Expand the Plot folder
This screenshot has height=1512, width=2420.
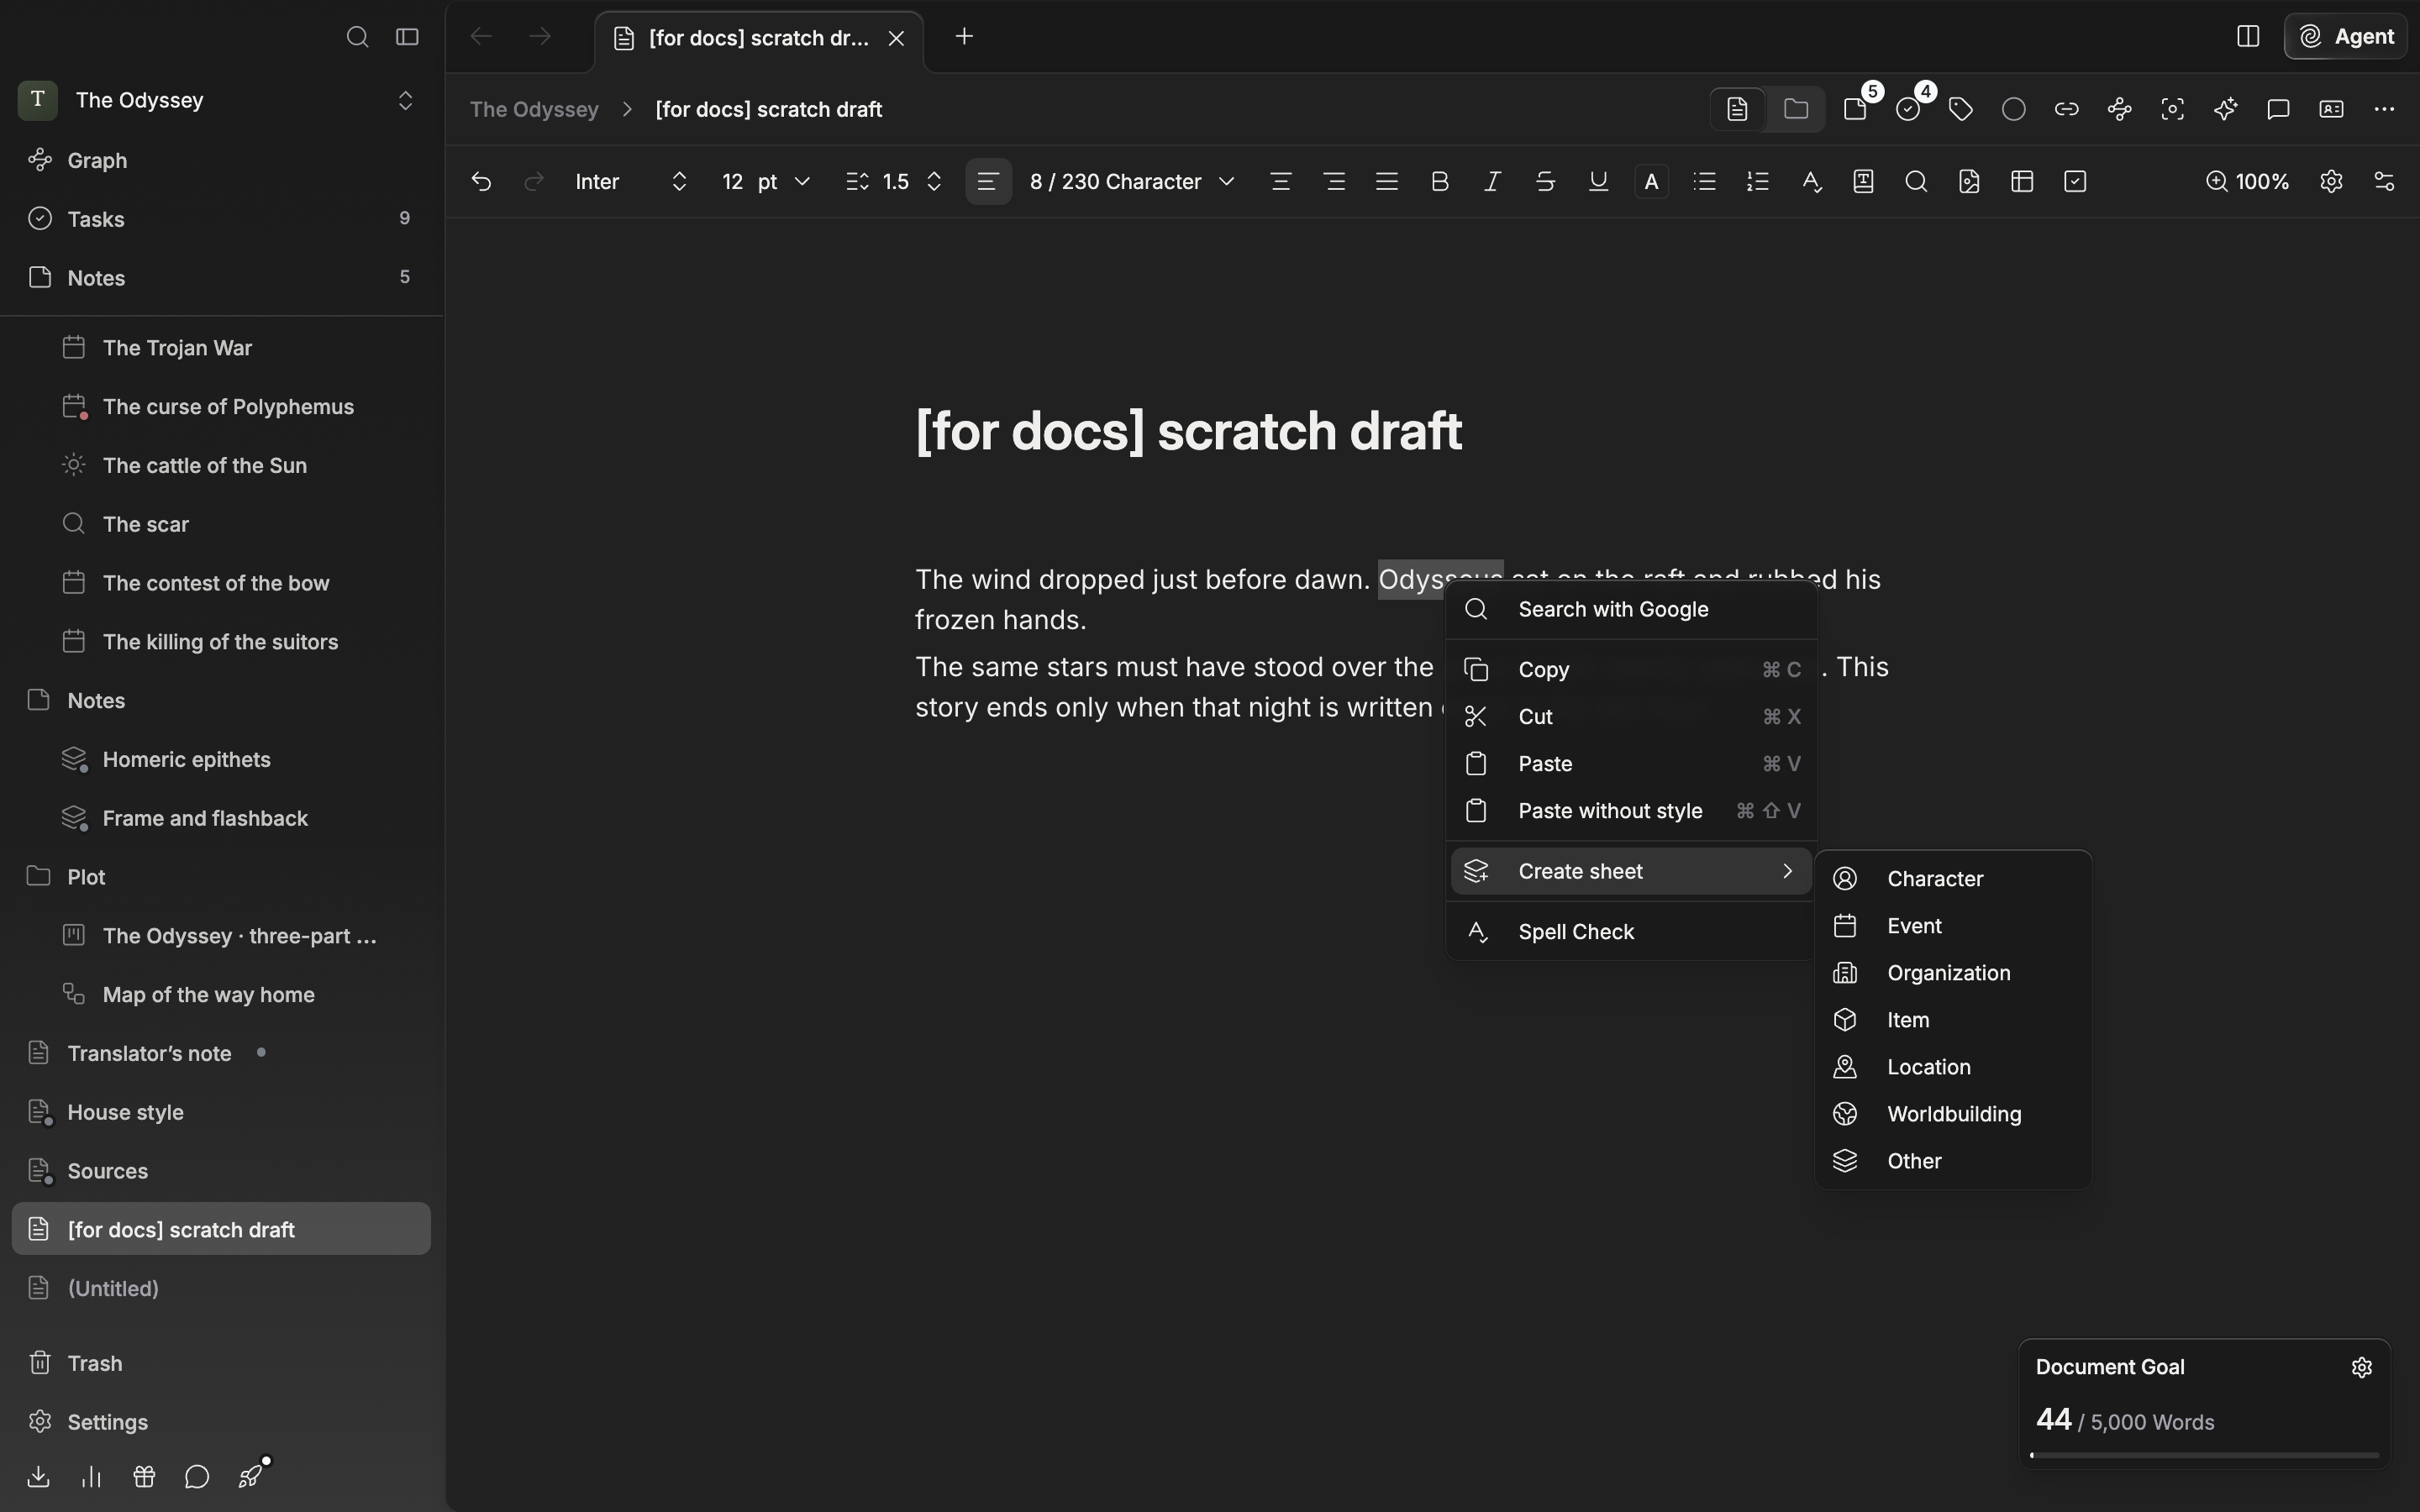tap(220, 877)
